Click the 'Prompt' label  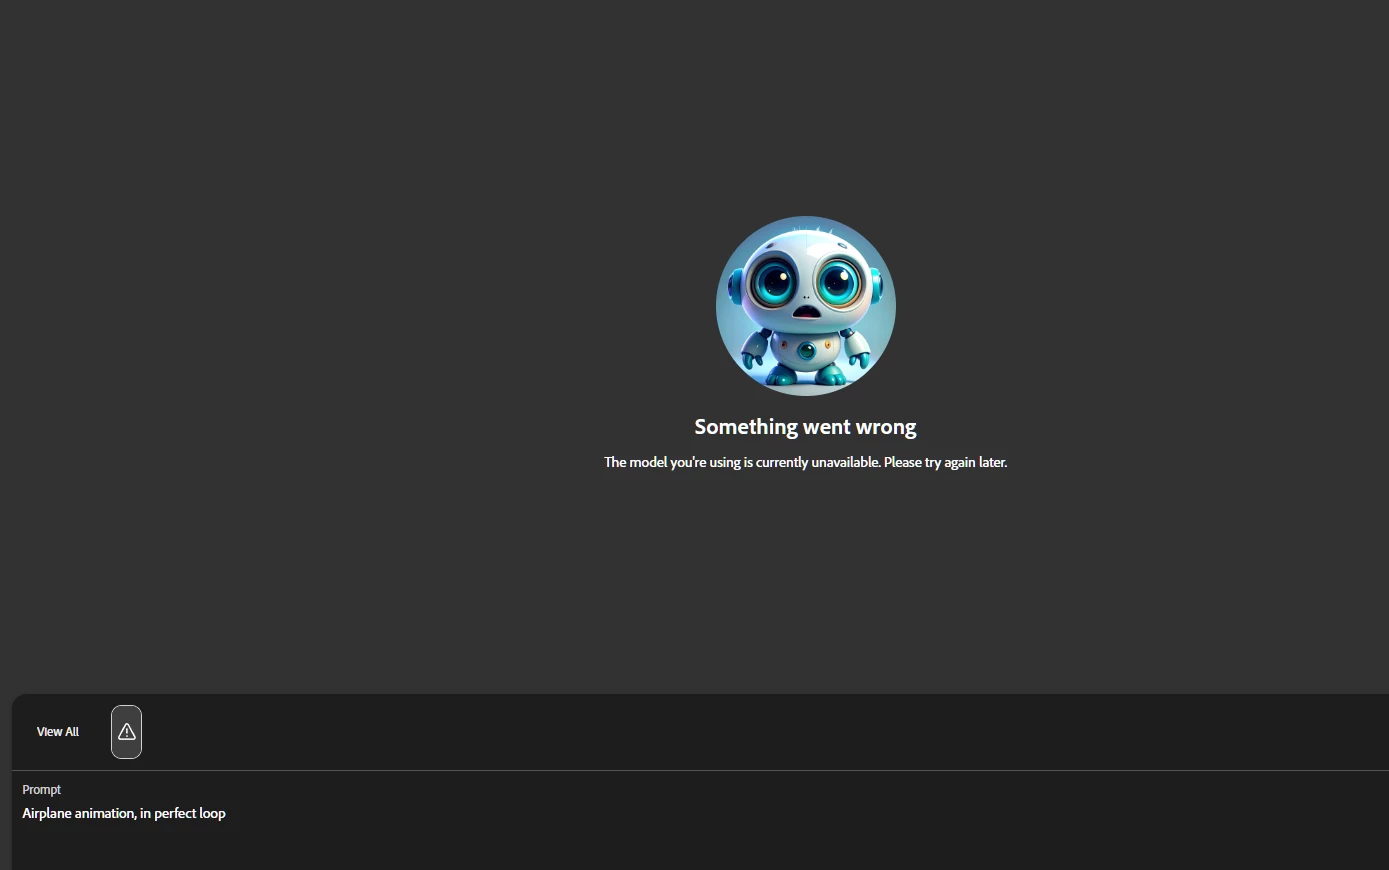42,790
